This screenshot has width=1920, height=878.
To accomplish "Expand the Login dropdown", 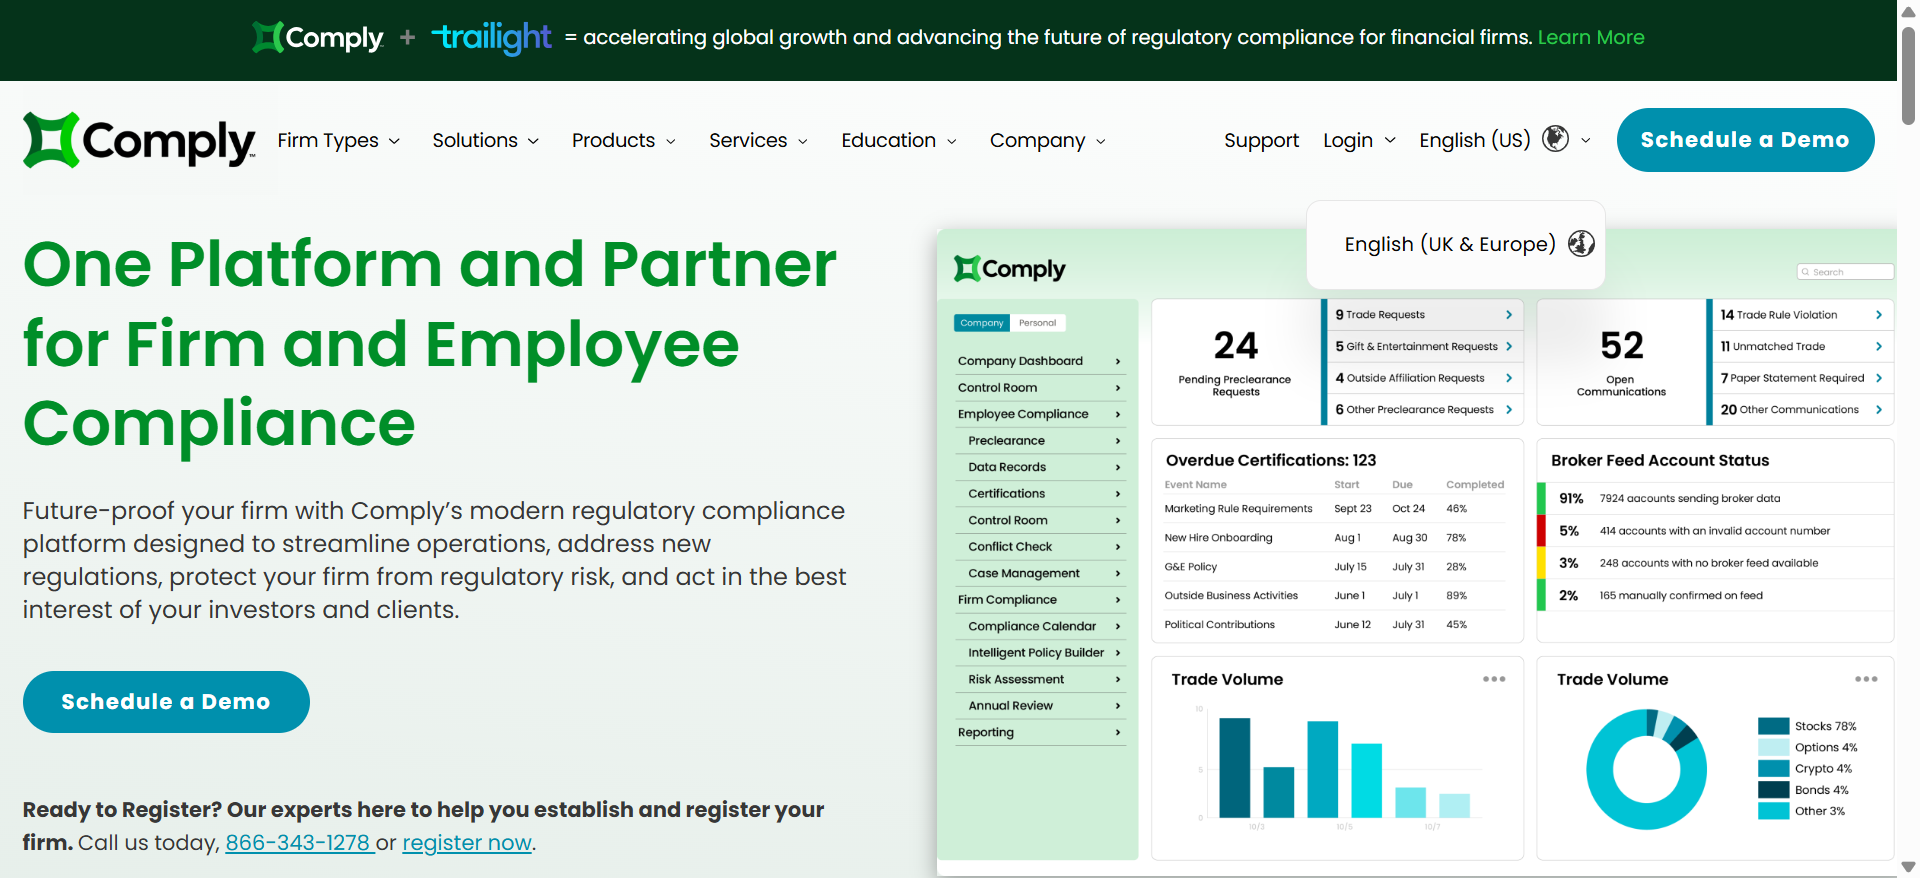I will (x=1358, y=141).
